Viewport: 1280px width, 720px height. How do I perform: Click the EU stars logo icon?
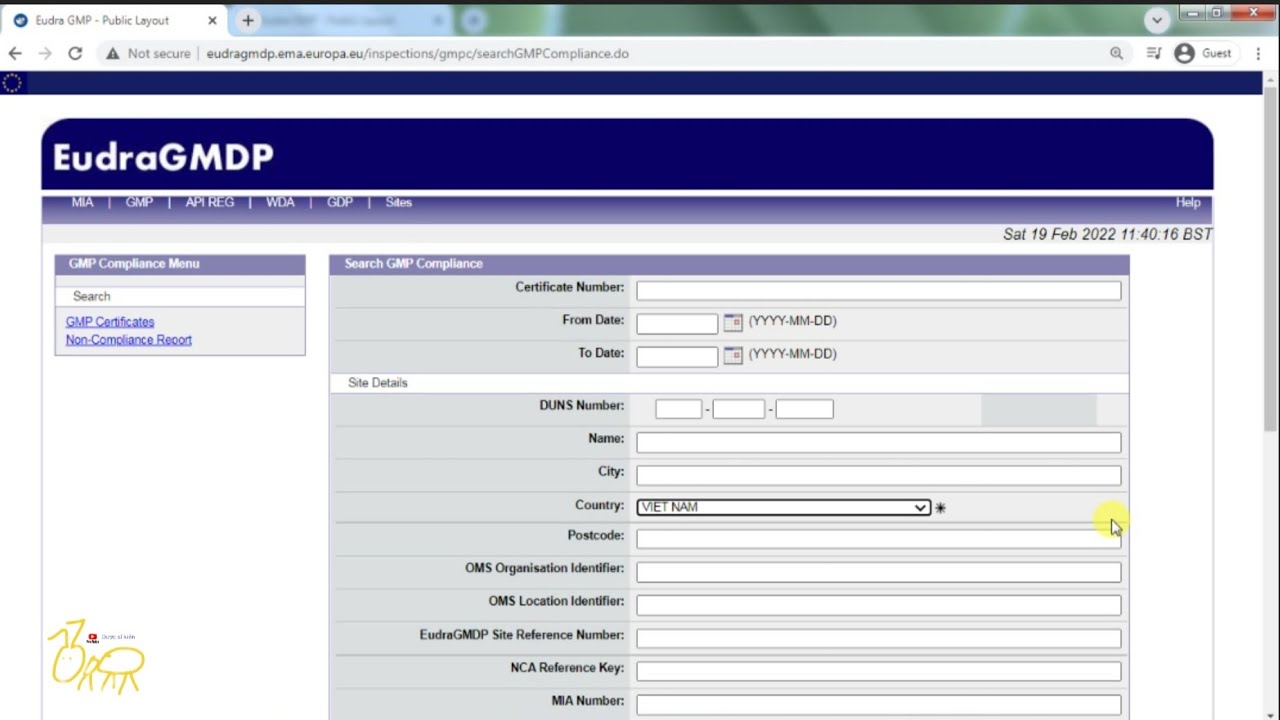[x=12, y=83]
